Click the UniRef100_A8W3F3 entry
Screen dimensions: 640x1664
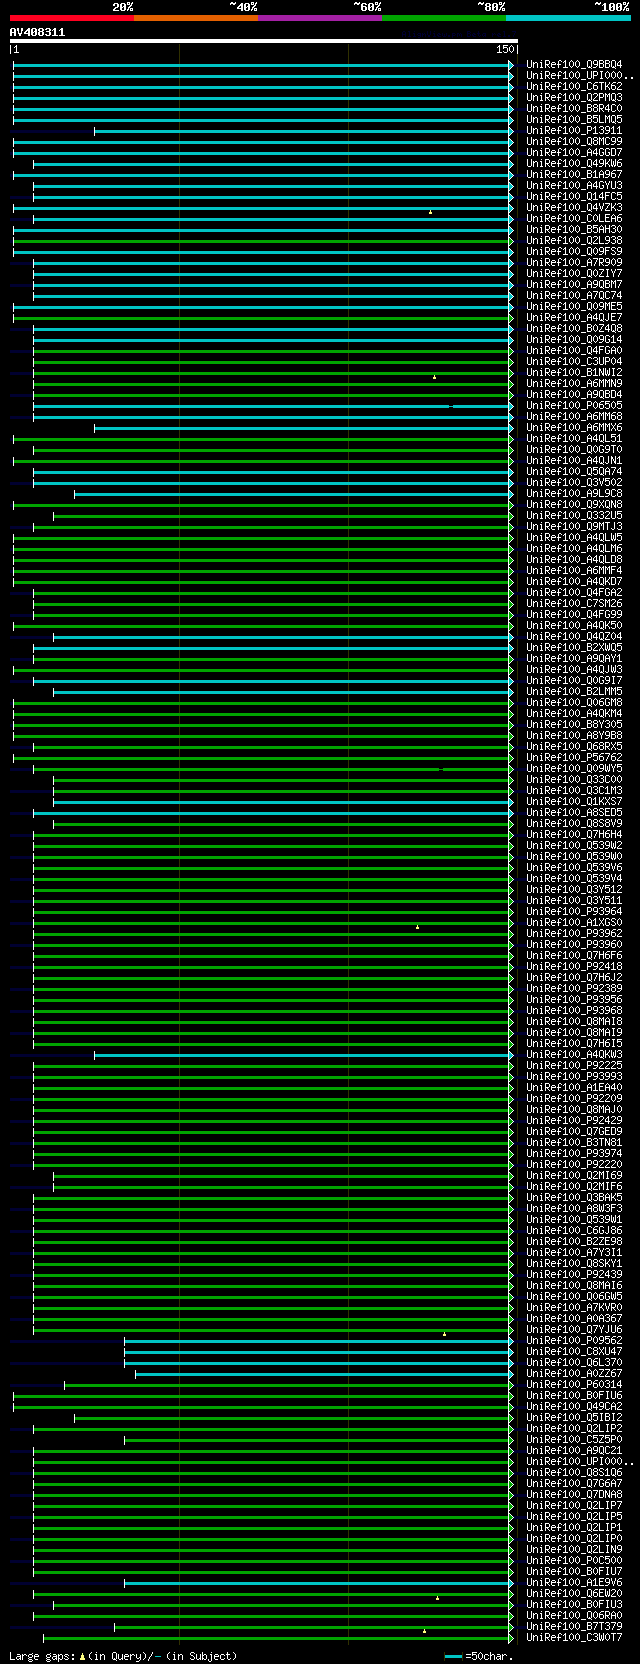point(574,1209)
